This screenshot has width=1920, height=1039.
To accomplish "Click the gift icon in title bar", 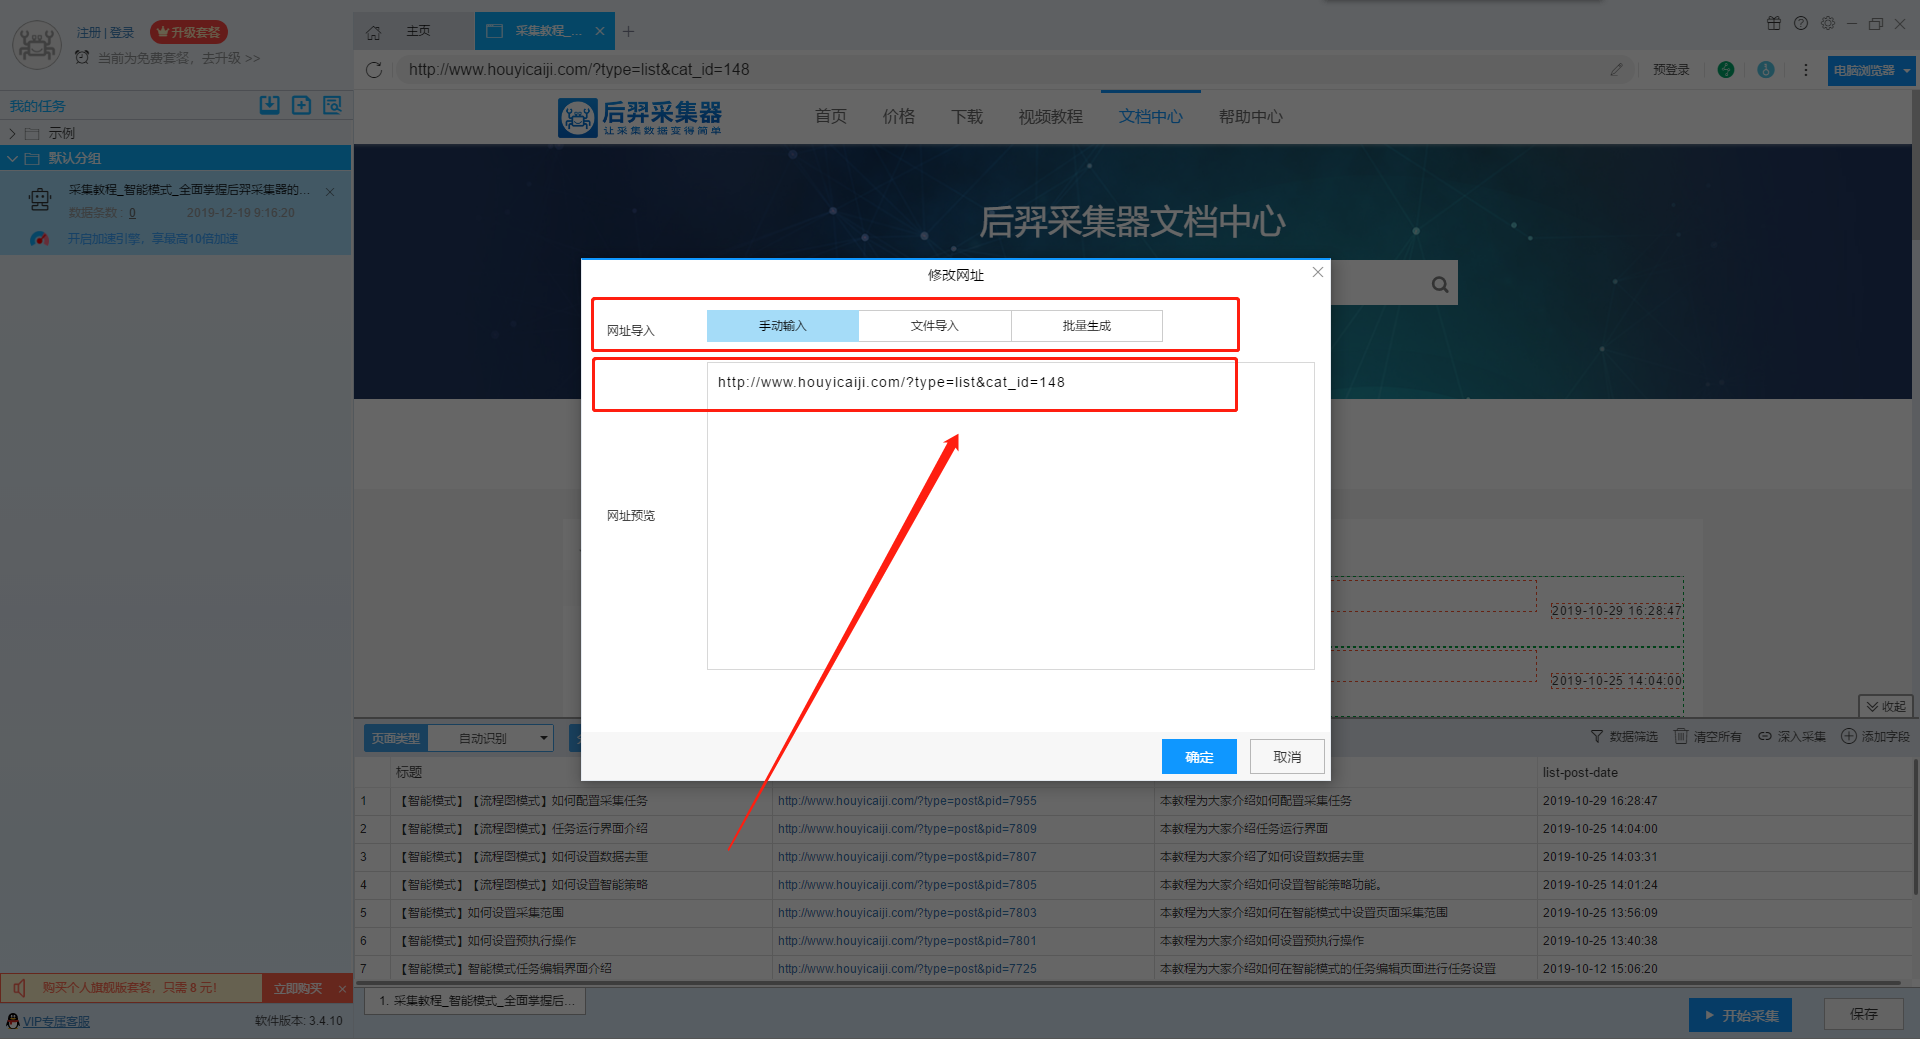I will (1773, 24).
